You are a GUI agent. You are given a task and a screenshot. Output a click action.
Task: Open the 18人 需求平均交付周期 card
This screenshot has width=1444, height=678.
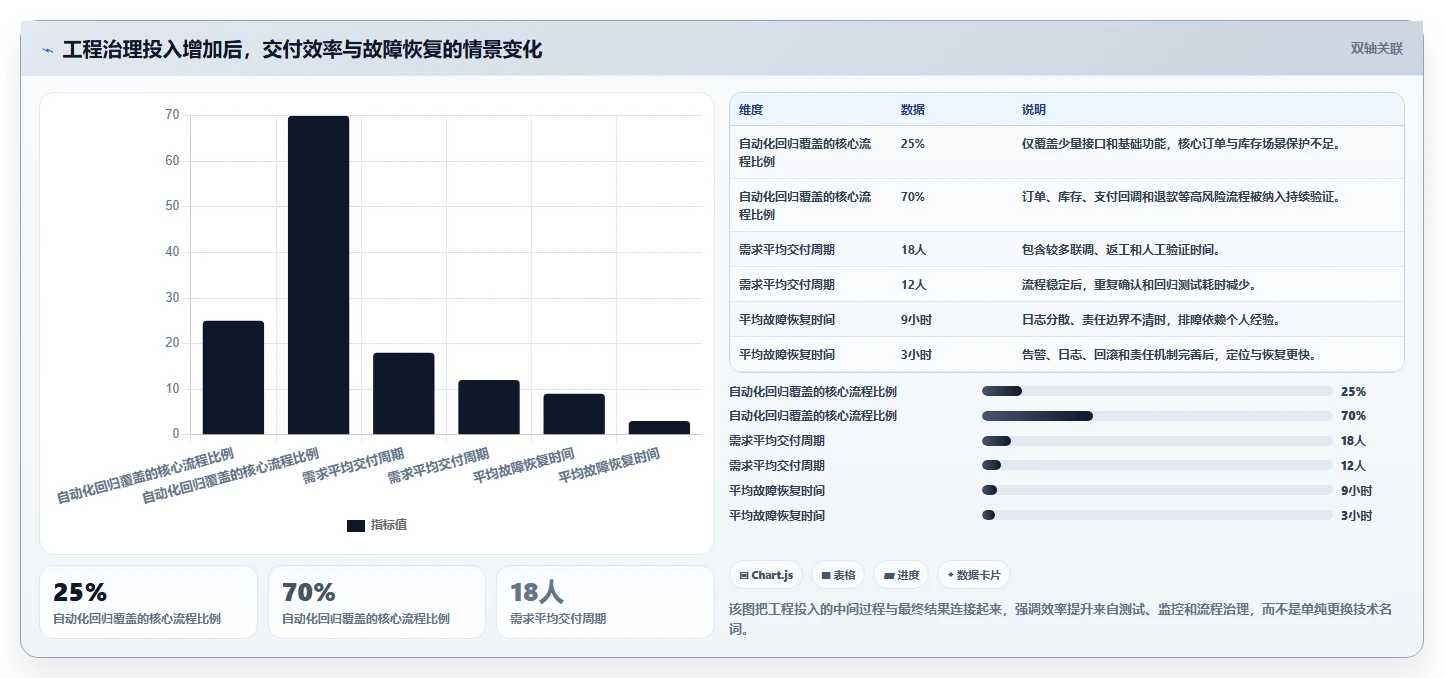click(605, 602)
